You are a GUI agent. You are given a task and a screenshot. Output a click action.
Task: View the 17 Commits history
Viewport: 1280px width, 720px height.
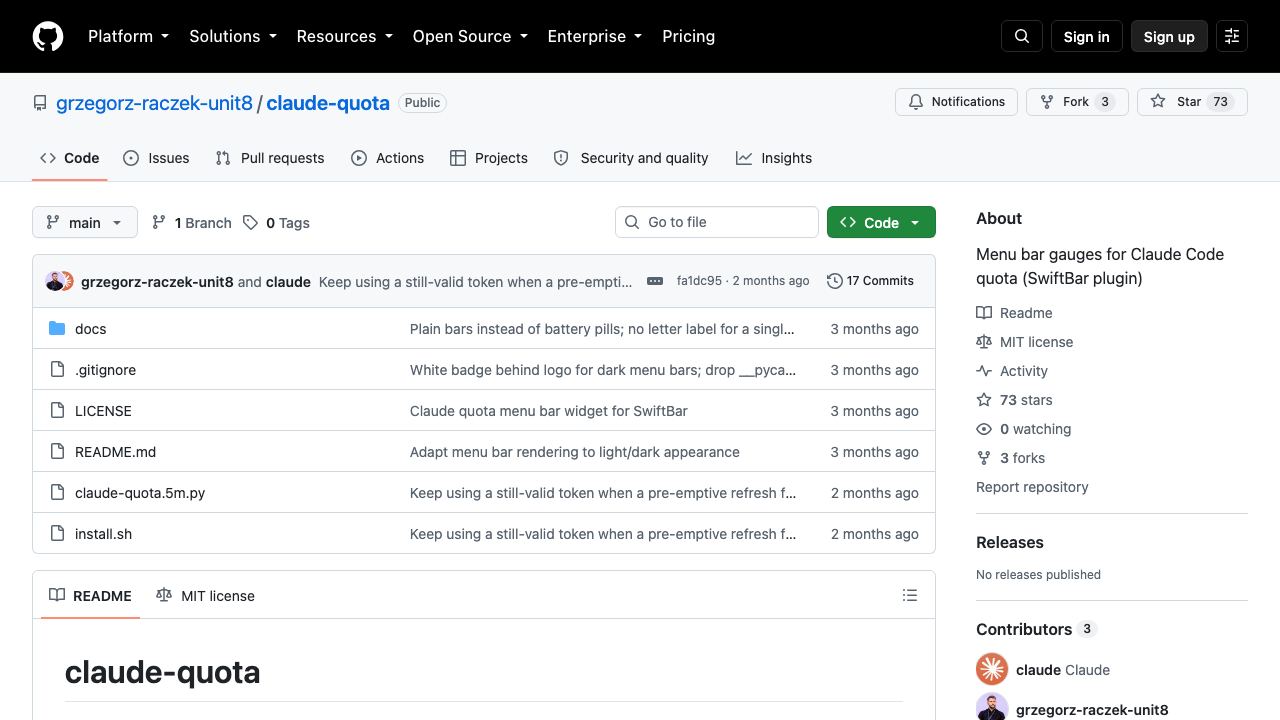tap(871, 281)
